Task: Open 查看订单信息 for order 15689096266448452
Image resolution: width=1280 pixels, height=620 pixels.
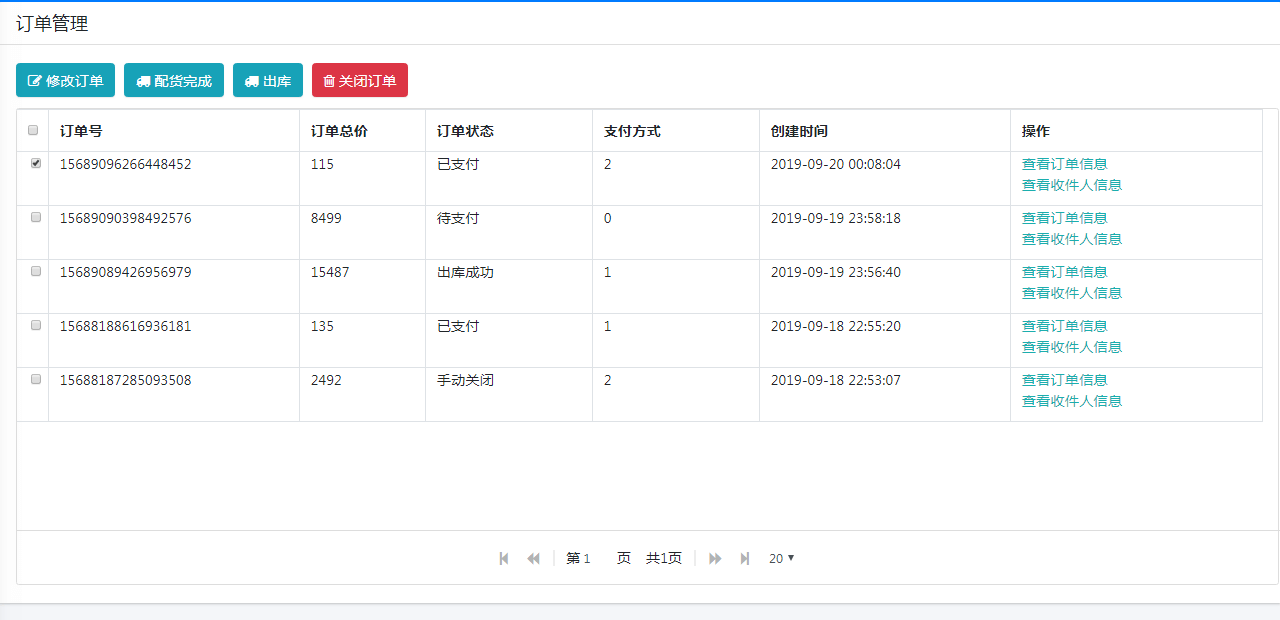Action: pos(1064,163)
